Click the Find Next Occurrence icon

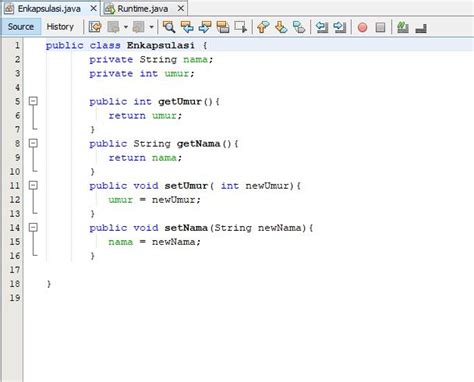coord(205,27)
